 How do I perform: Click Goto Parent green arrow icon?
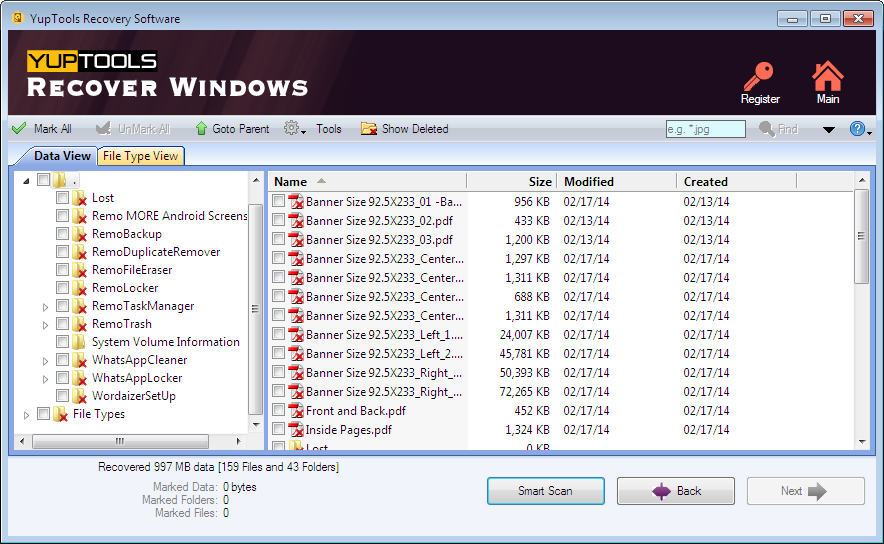pos(201,129)
